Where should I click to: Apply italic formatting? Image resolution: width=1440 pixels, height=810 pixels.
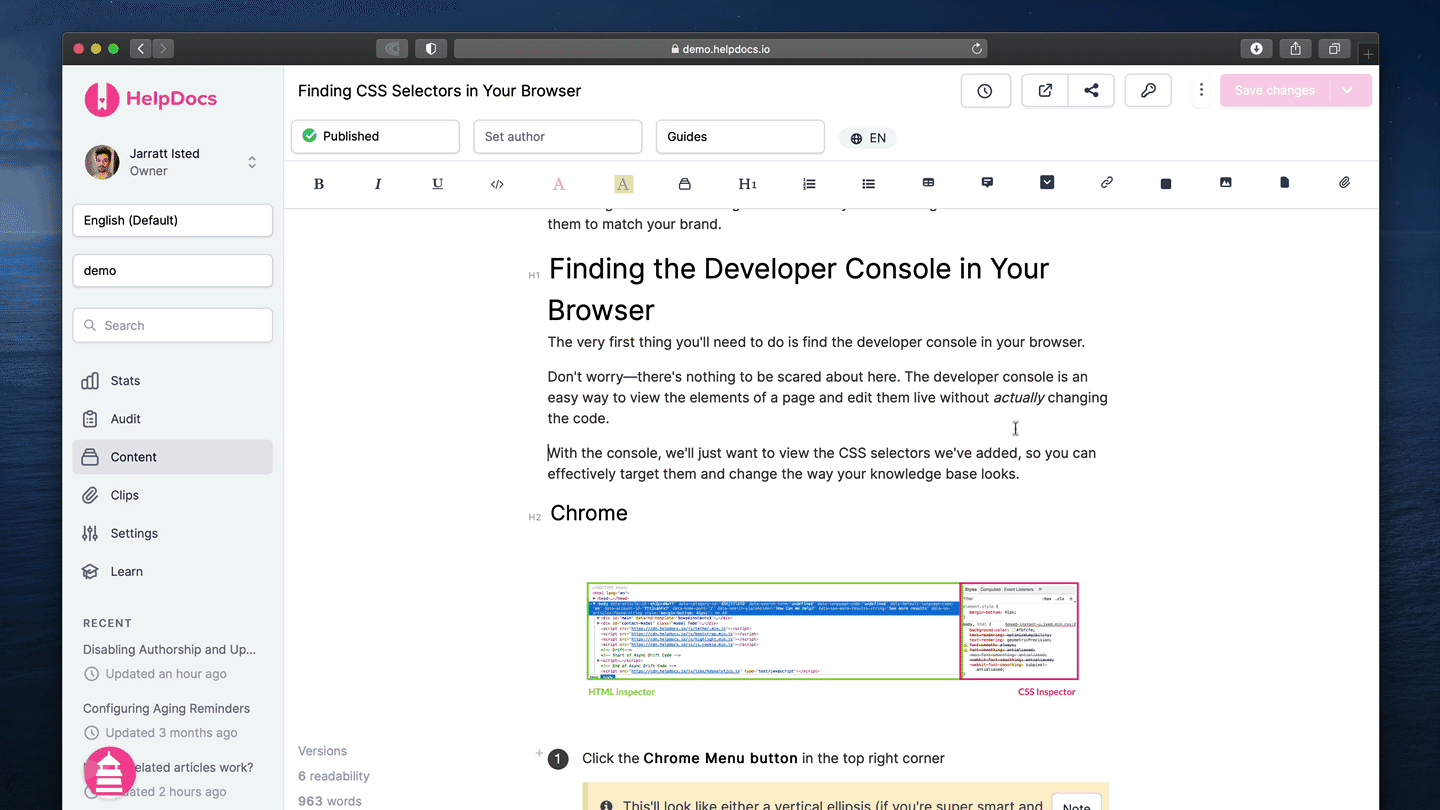click(x=378, y=184)
